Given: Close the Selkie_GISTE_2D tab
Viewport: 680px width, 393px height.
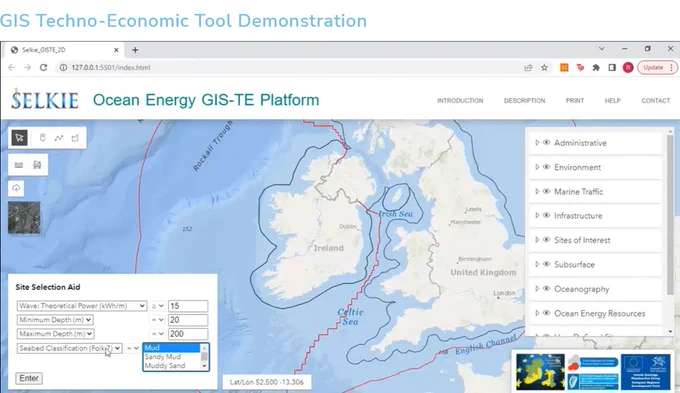Looking at the screenshot, I should [x=116, y=50].
